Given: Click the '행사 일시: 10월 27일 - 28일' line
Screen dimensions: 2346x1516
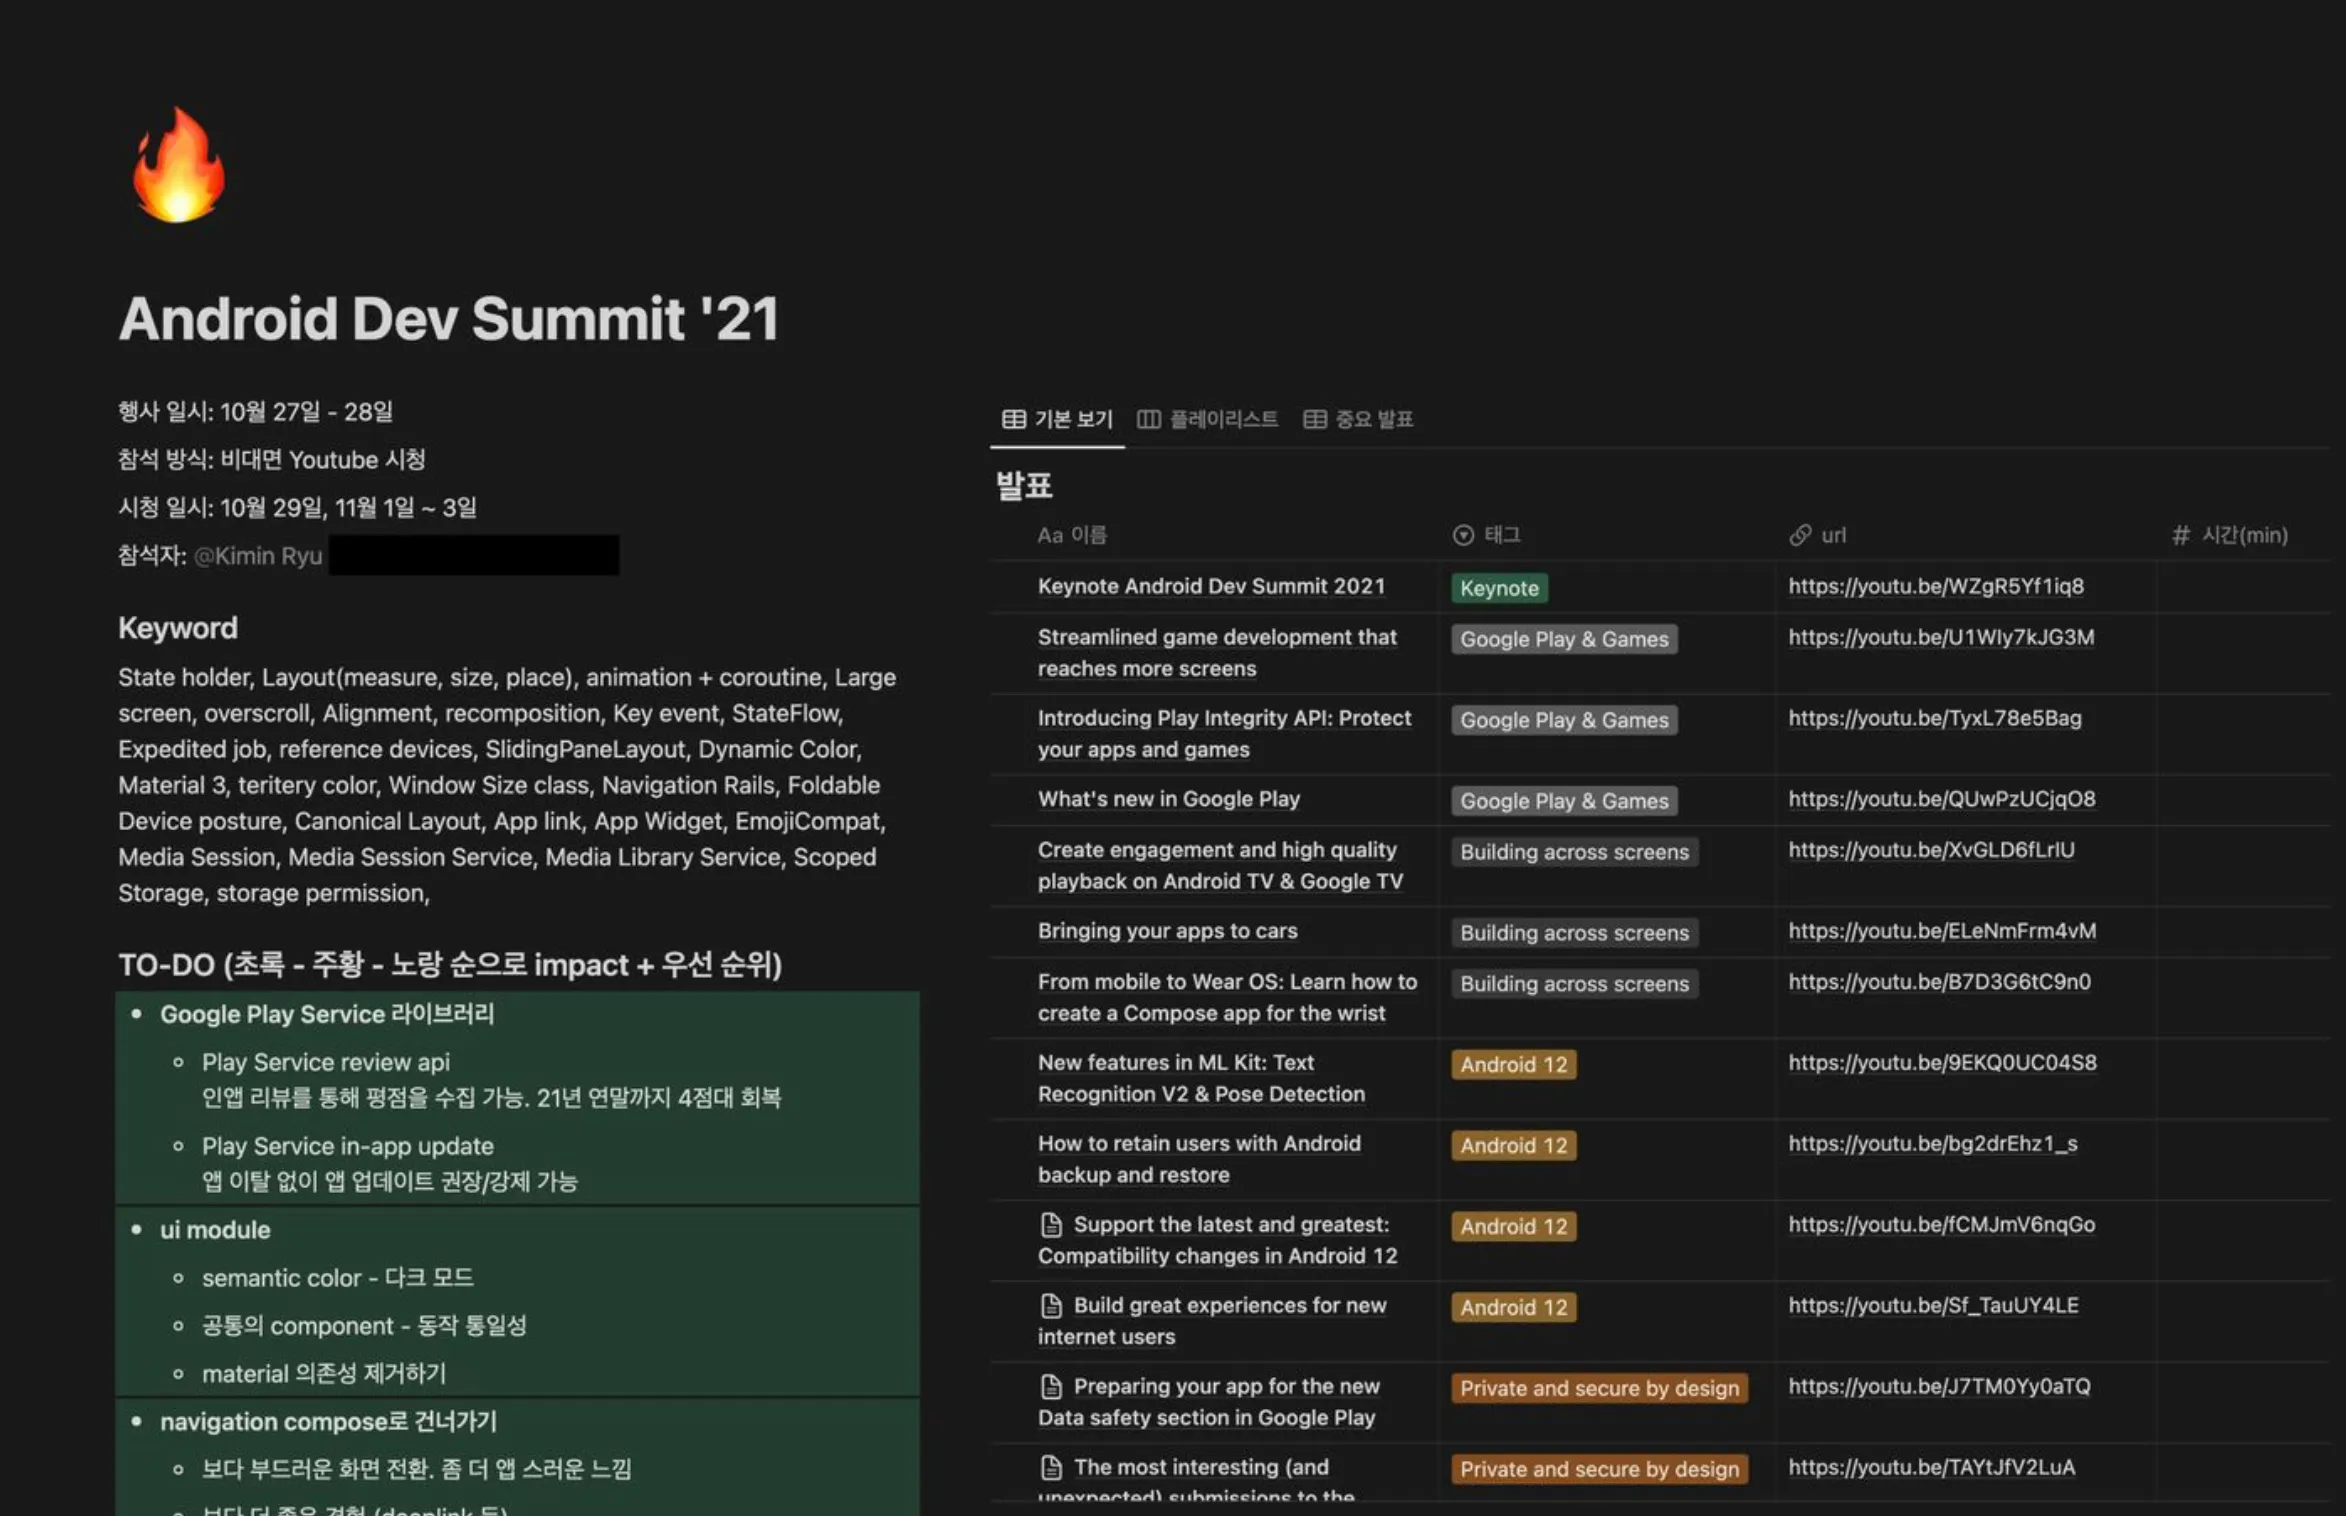Looking at the screenshot, I should coord(255,412).
